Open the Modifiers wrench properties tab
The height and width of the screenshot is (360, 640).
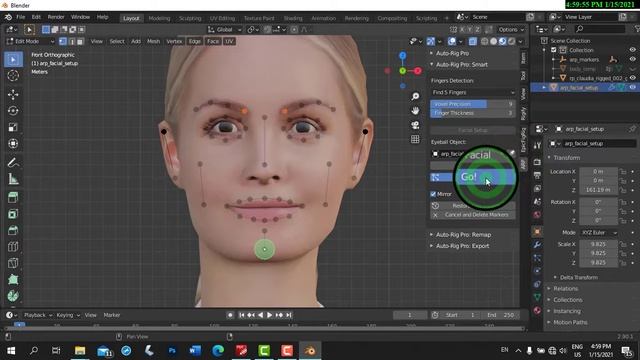[537, 244]
